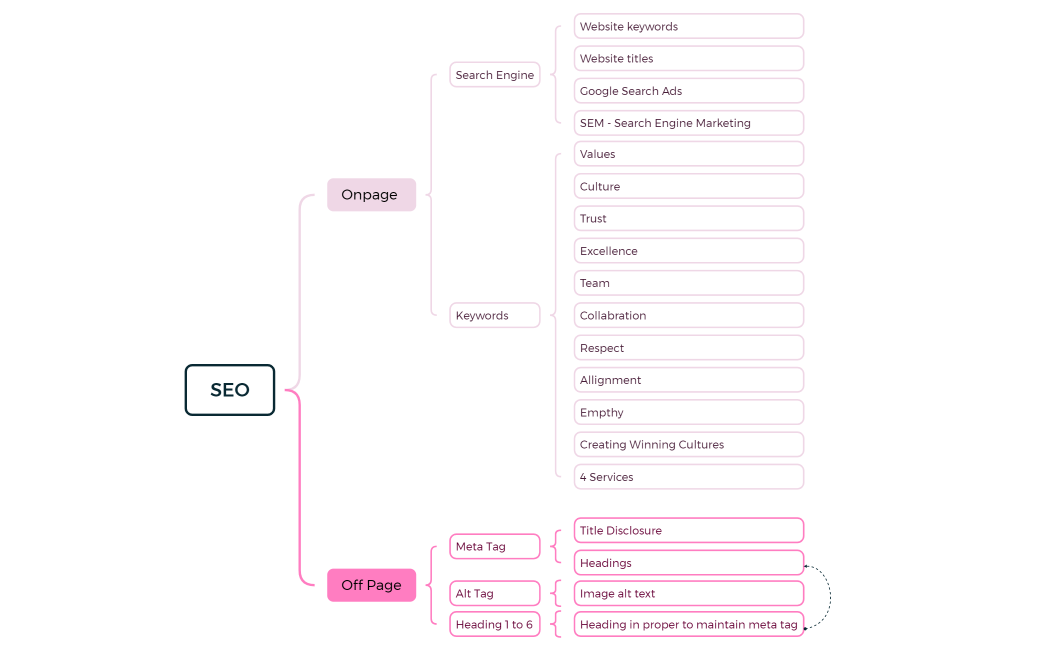
Task: Select the Title Disclosure node
Action: 688,531
